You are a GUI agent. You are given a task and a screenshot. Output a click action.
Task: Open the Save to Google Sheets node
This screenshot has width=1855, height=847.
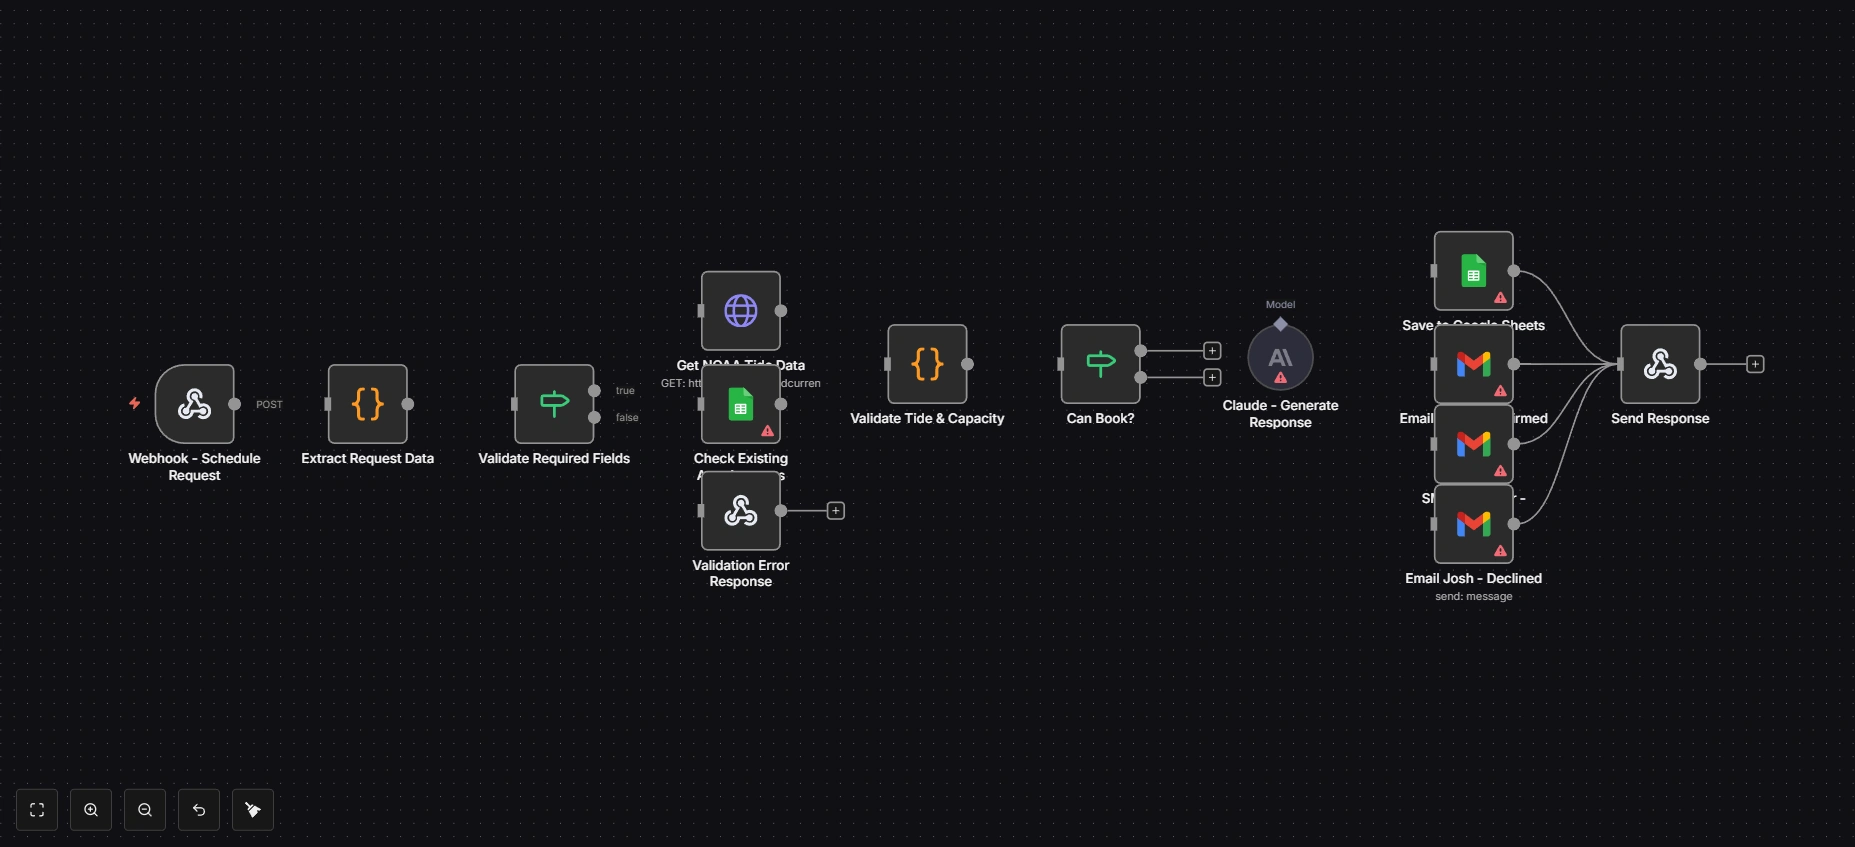point(1473,271)
